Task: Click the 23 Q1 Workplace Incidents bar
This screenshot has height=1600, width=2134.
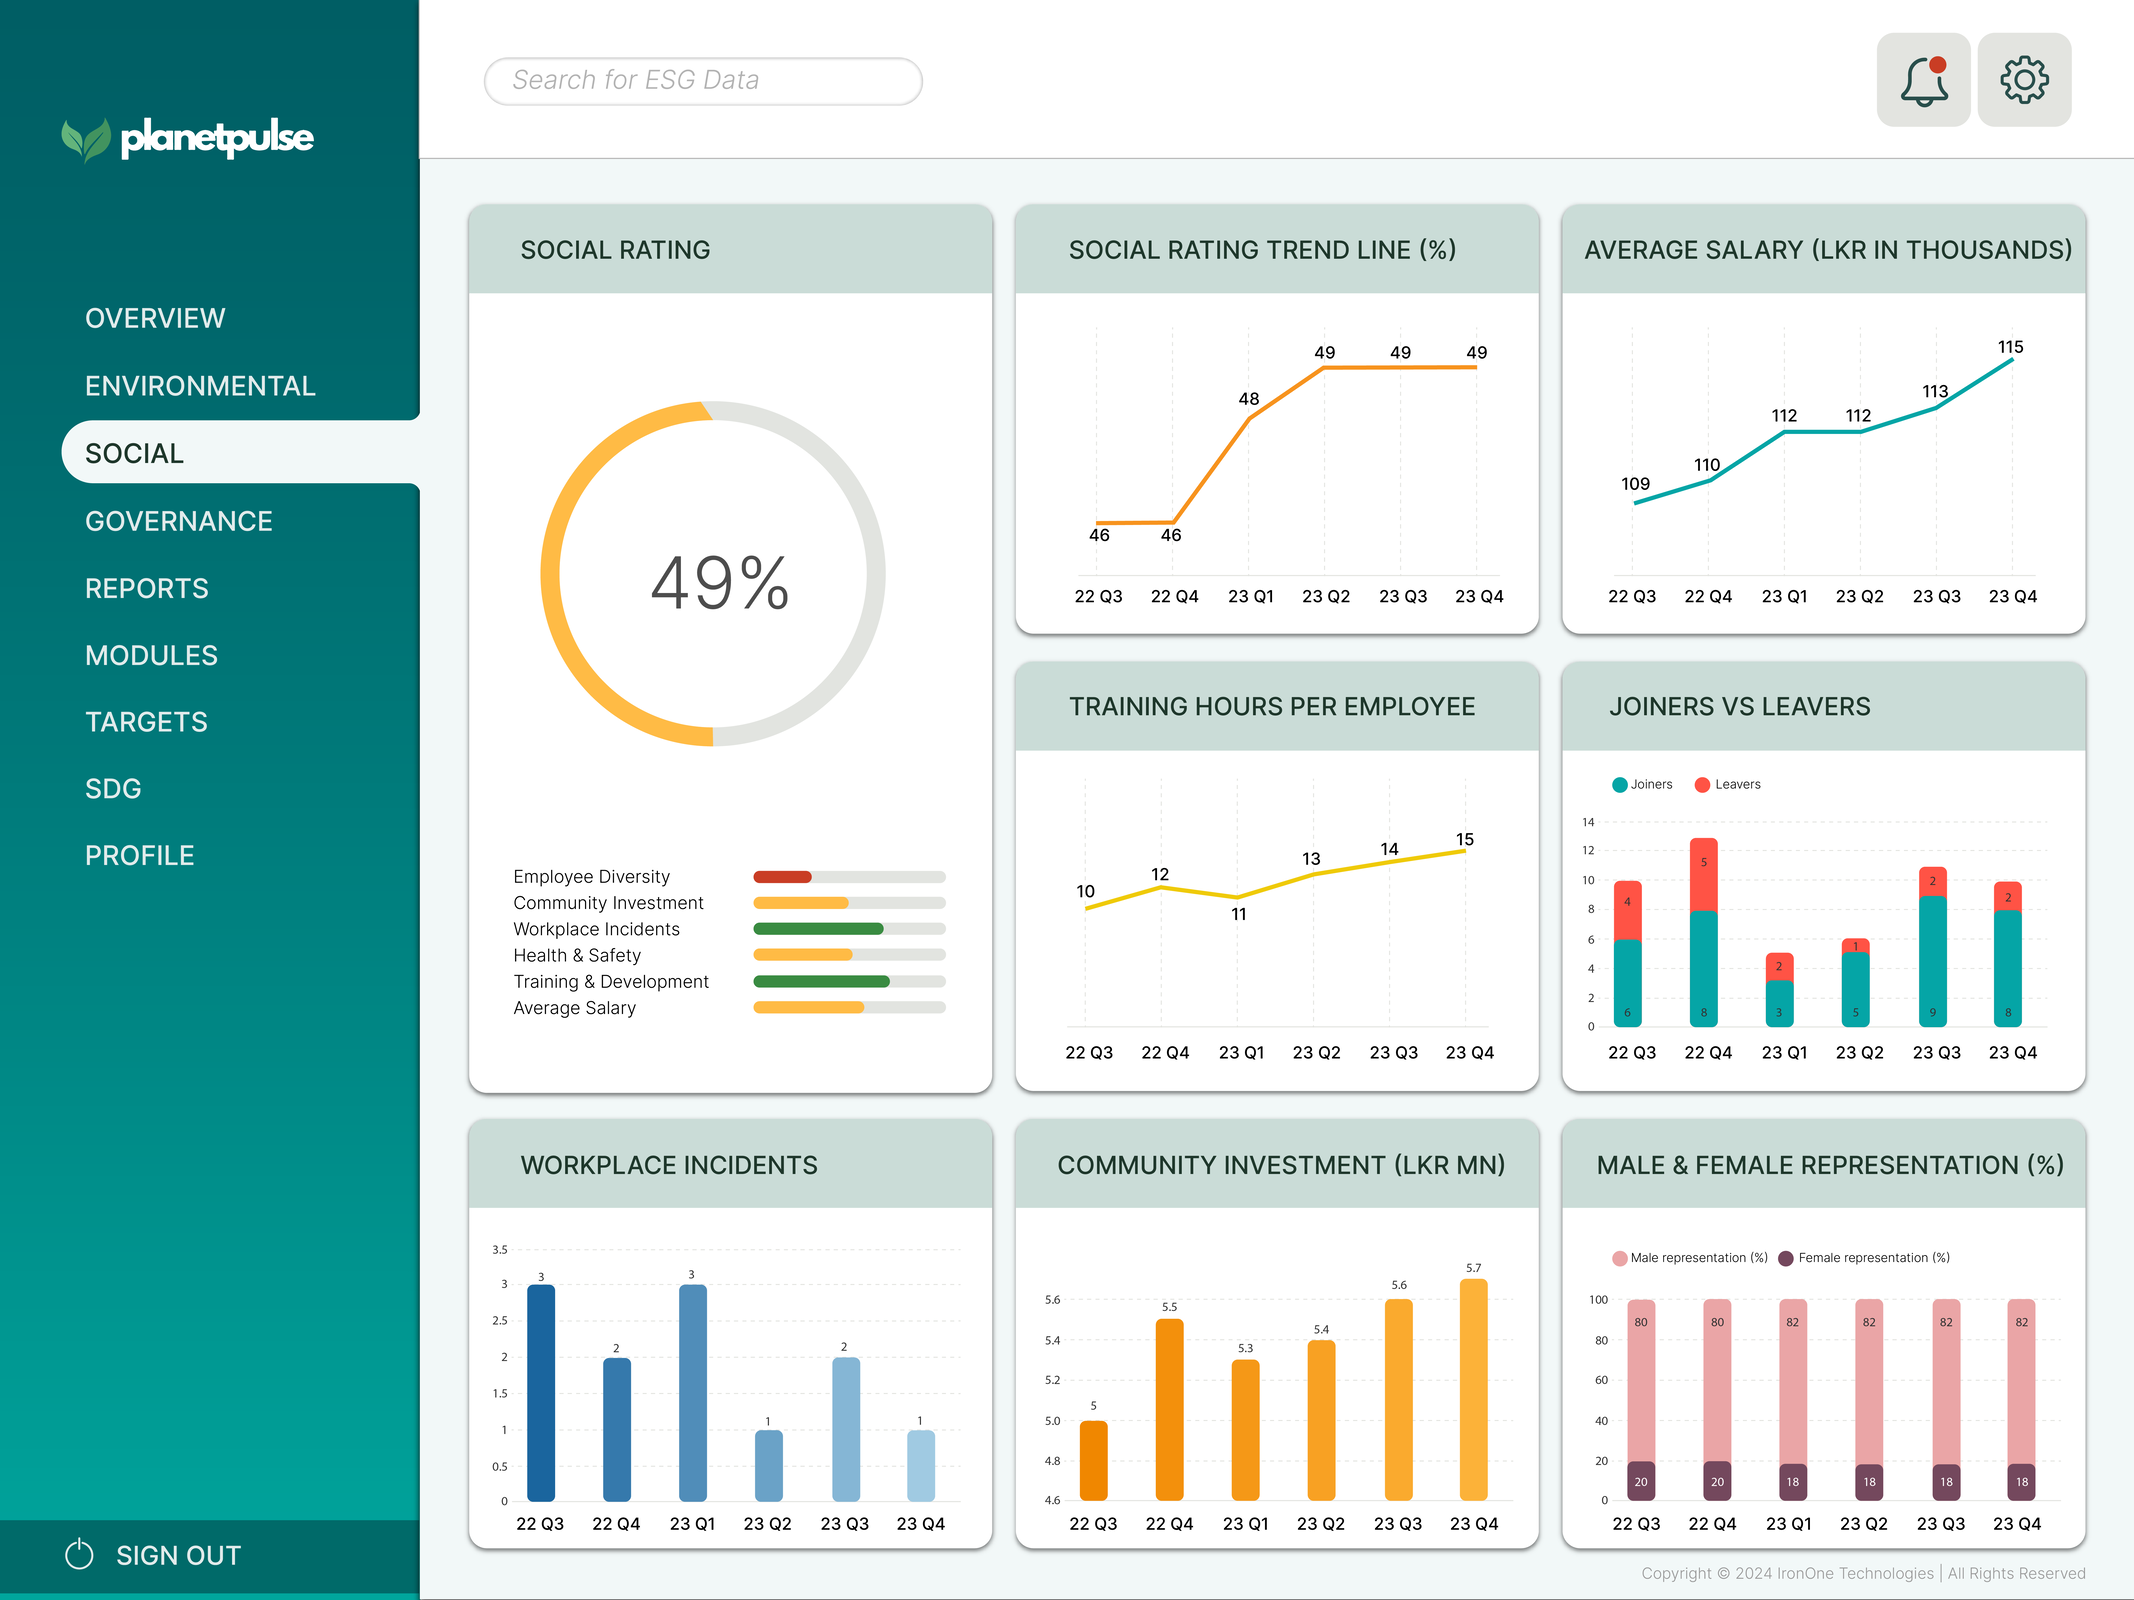Action: (x=693, y=1393)
